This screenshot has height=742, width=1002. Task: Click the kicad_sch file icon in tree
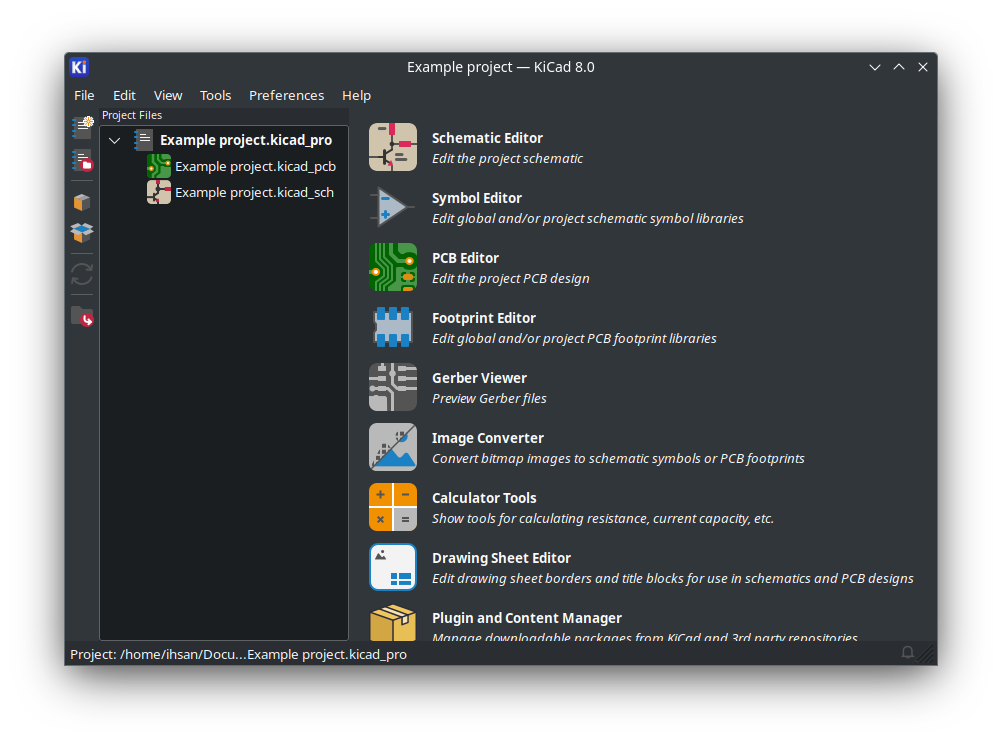tap(158, 192)
